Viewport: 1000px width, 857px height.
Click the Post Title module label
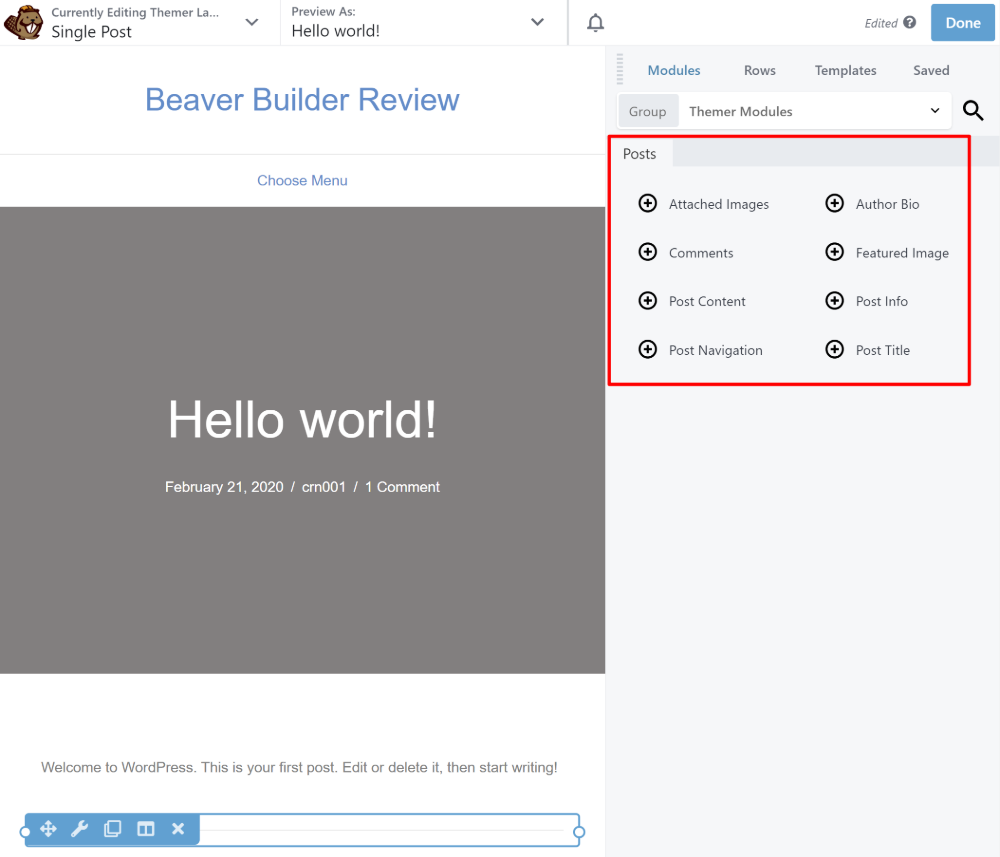pos(883,350)
